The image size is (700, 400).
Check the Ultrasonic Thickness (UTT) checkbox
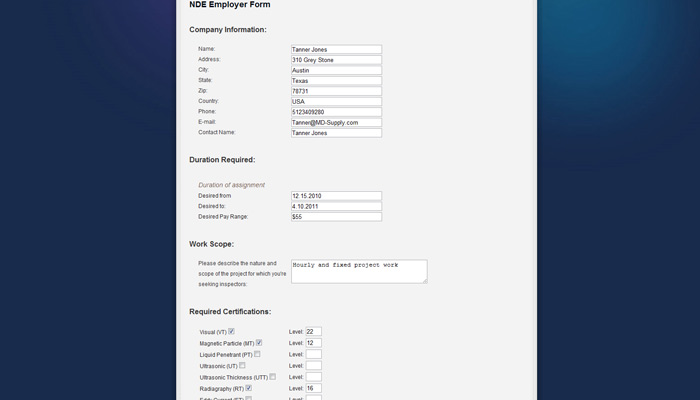pos(272,377)
